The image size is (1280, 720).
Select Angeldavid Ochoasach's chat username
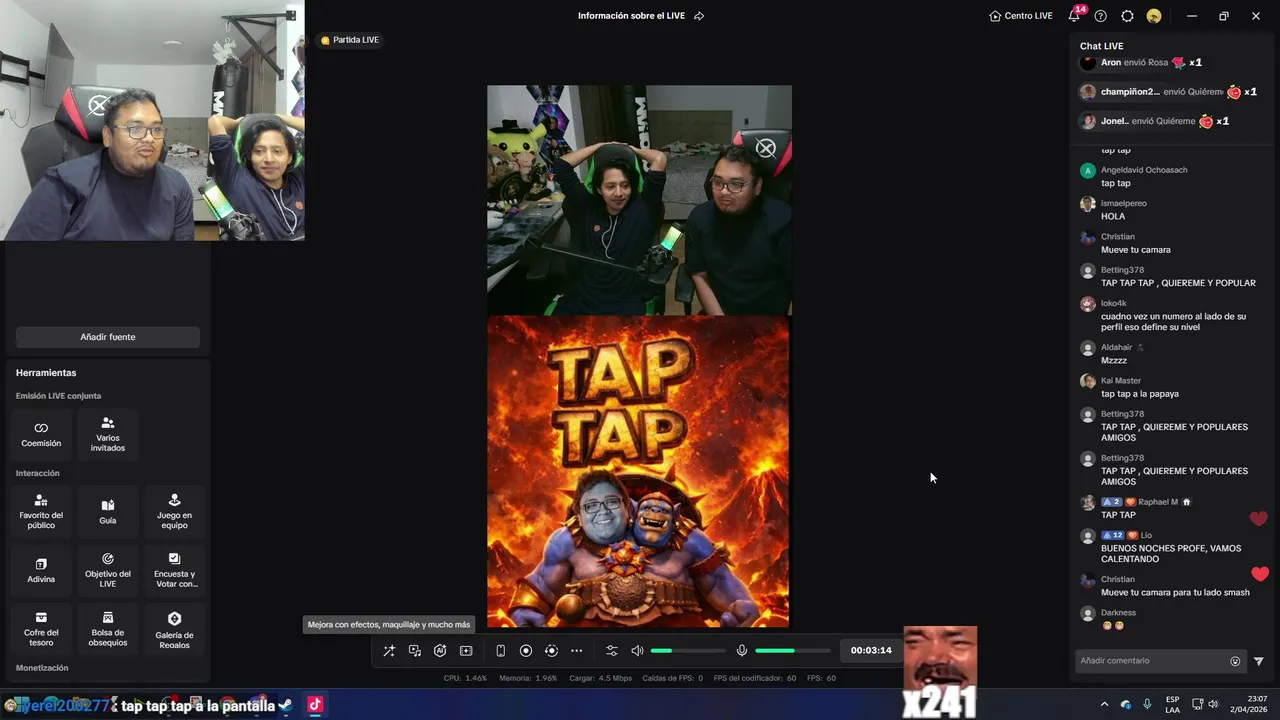(1144, 170)
